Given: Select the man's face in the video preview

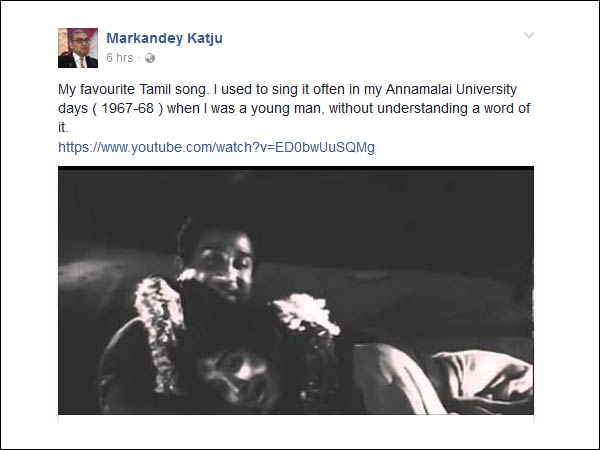Looking at the screenshot, I should (x=223, y=264).
